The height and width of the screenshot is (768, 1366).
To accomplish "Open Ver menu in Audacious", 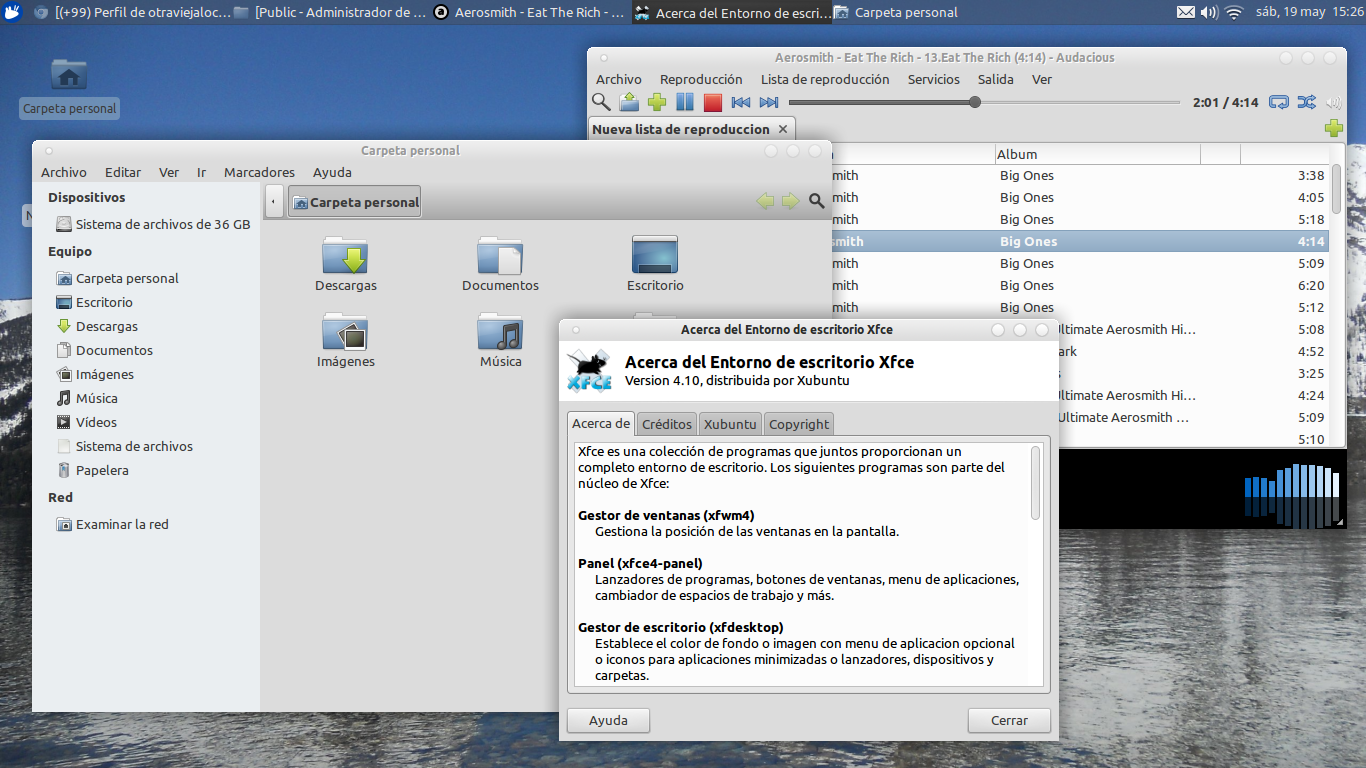I will pos(1042,79).
